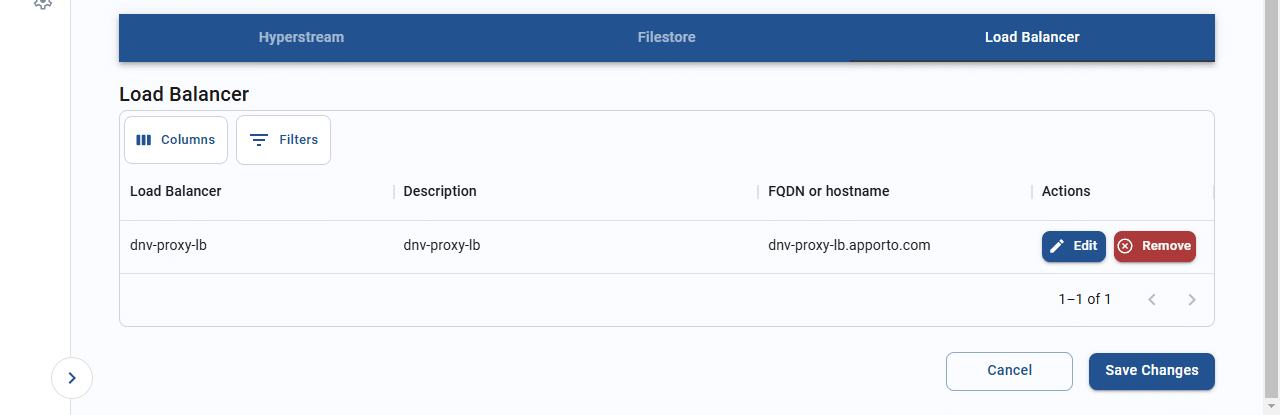Open the Columns selector
Screen dimensions: 1280x415
point(176,140)
